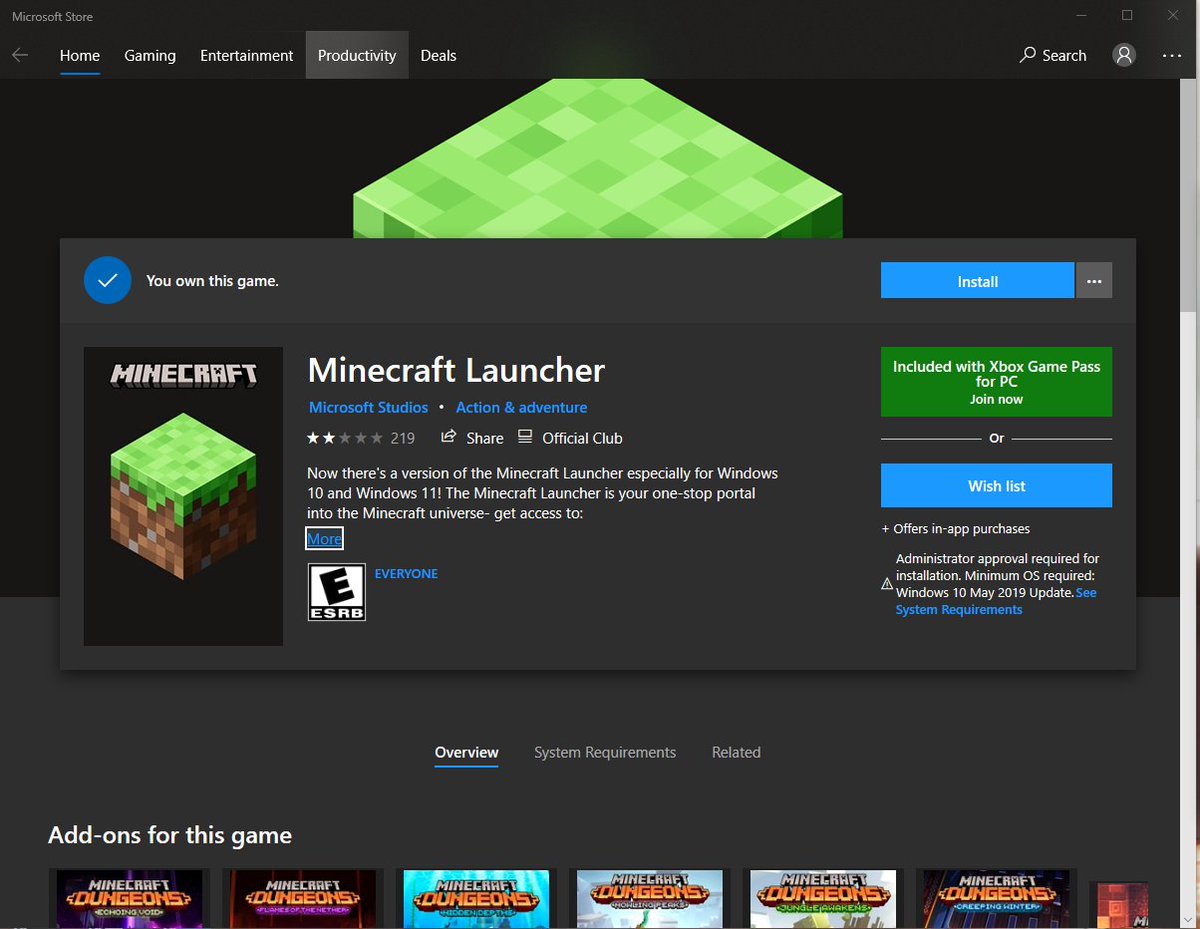Image resolution: width=1200 pixels, height=929 pixels.
Task: Join Xbox Game Pass for PC
Action: point(996,382)
